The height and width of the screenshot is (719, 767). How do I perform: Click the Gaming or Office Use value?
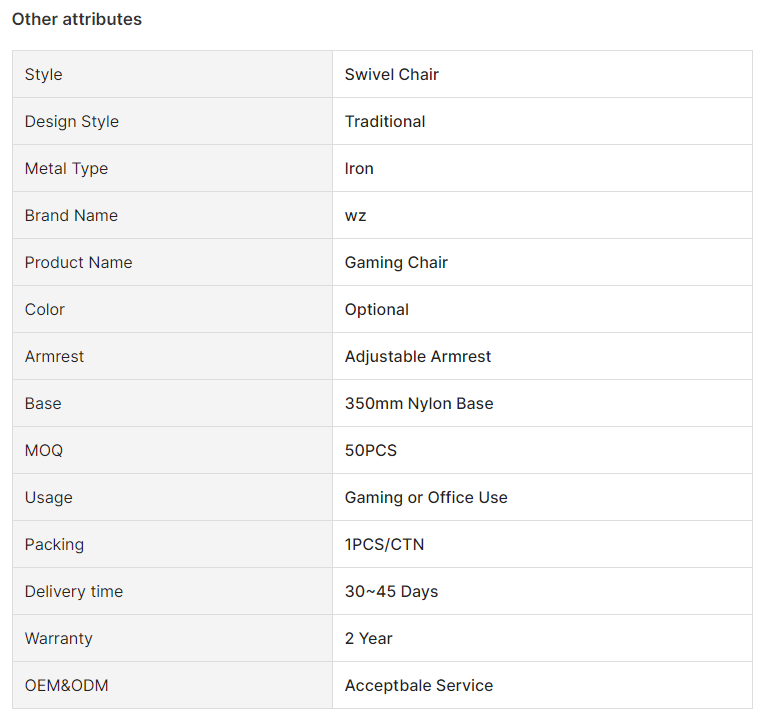(x=426, y=497)
